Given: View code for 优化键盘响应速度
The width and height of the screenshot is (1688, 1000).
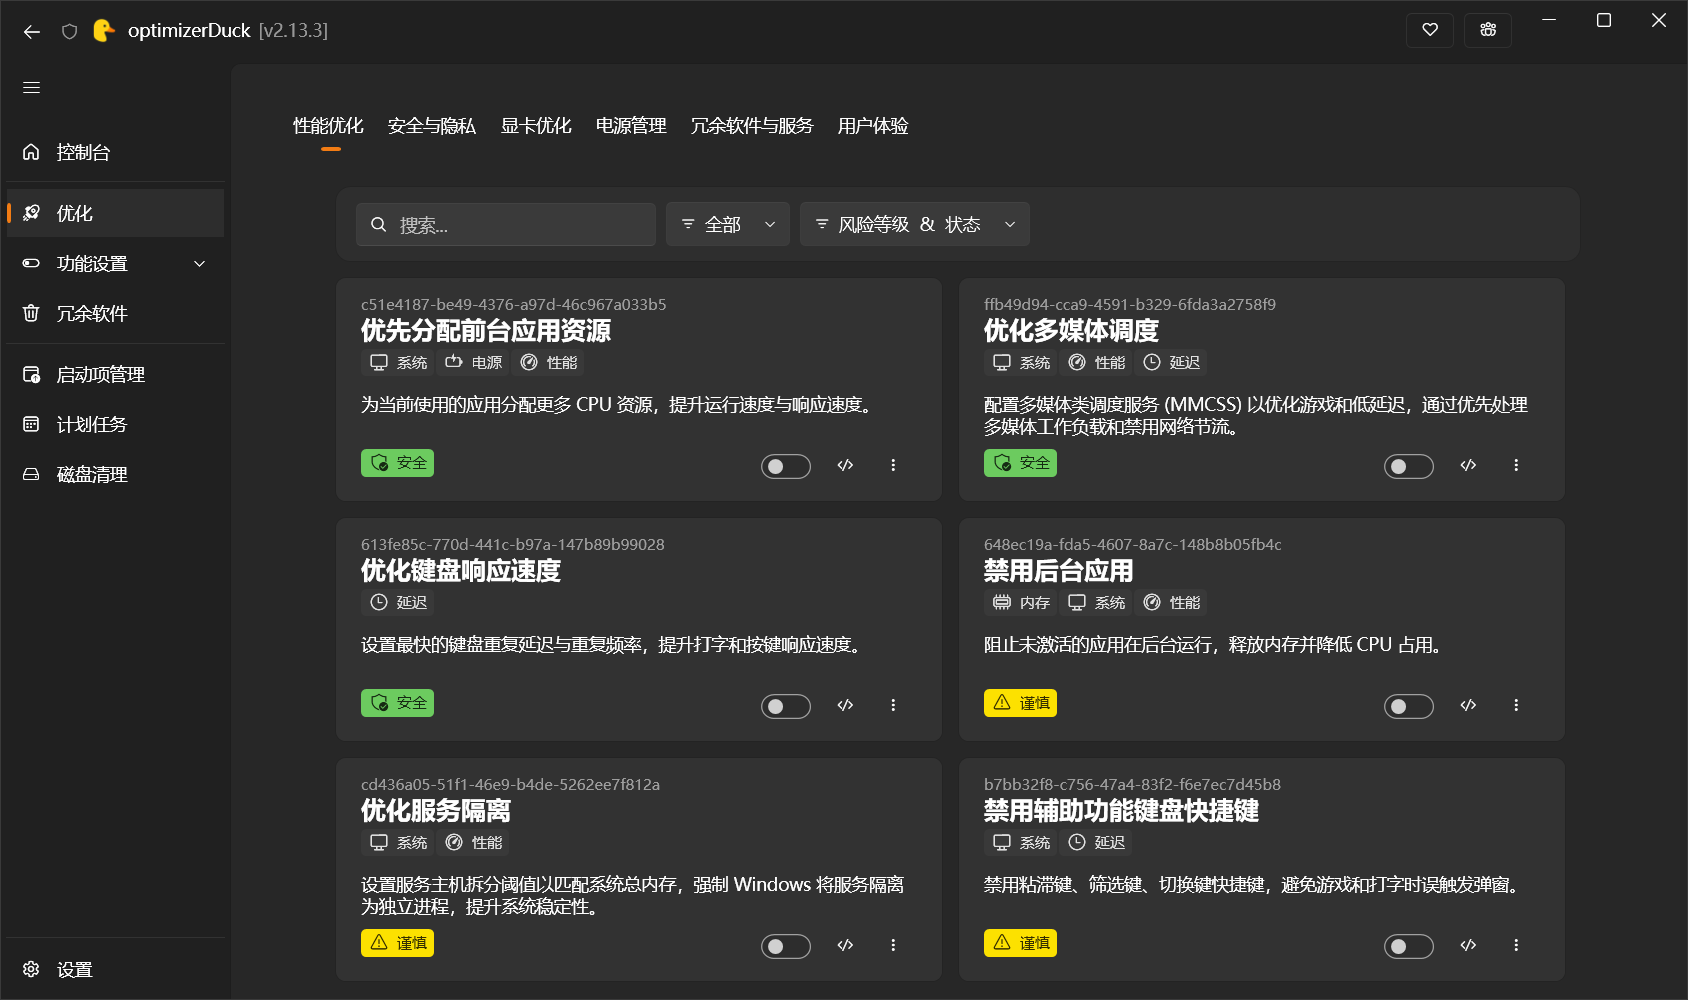Looking at the screenshot, I should click(x=845, y=705).
